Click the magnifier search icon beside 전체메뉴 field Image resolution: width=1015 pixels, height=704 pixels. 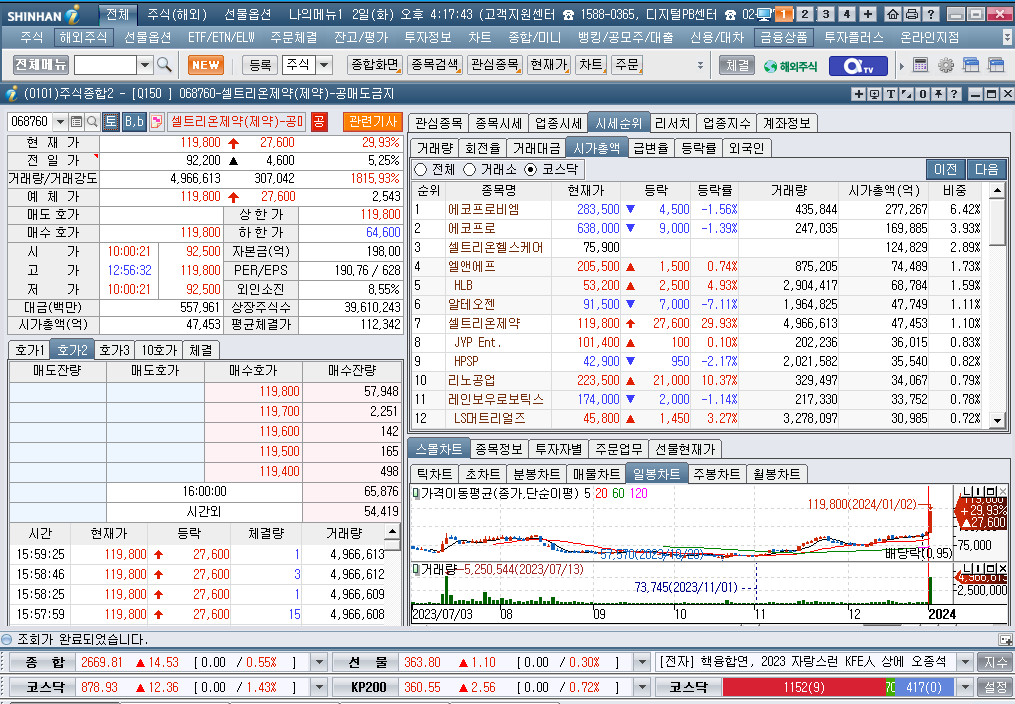164,65
